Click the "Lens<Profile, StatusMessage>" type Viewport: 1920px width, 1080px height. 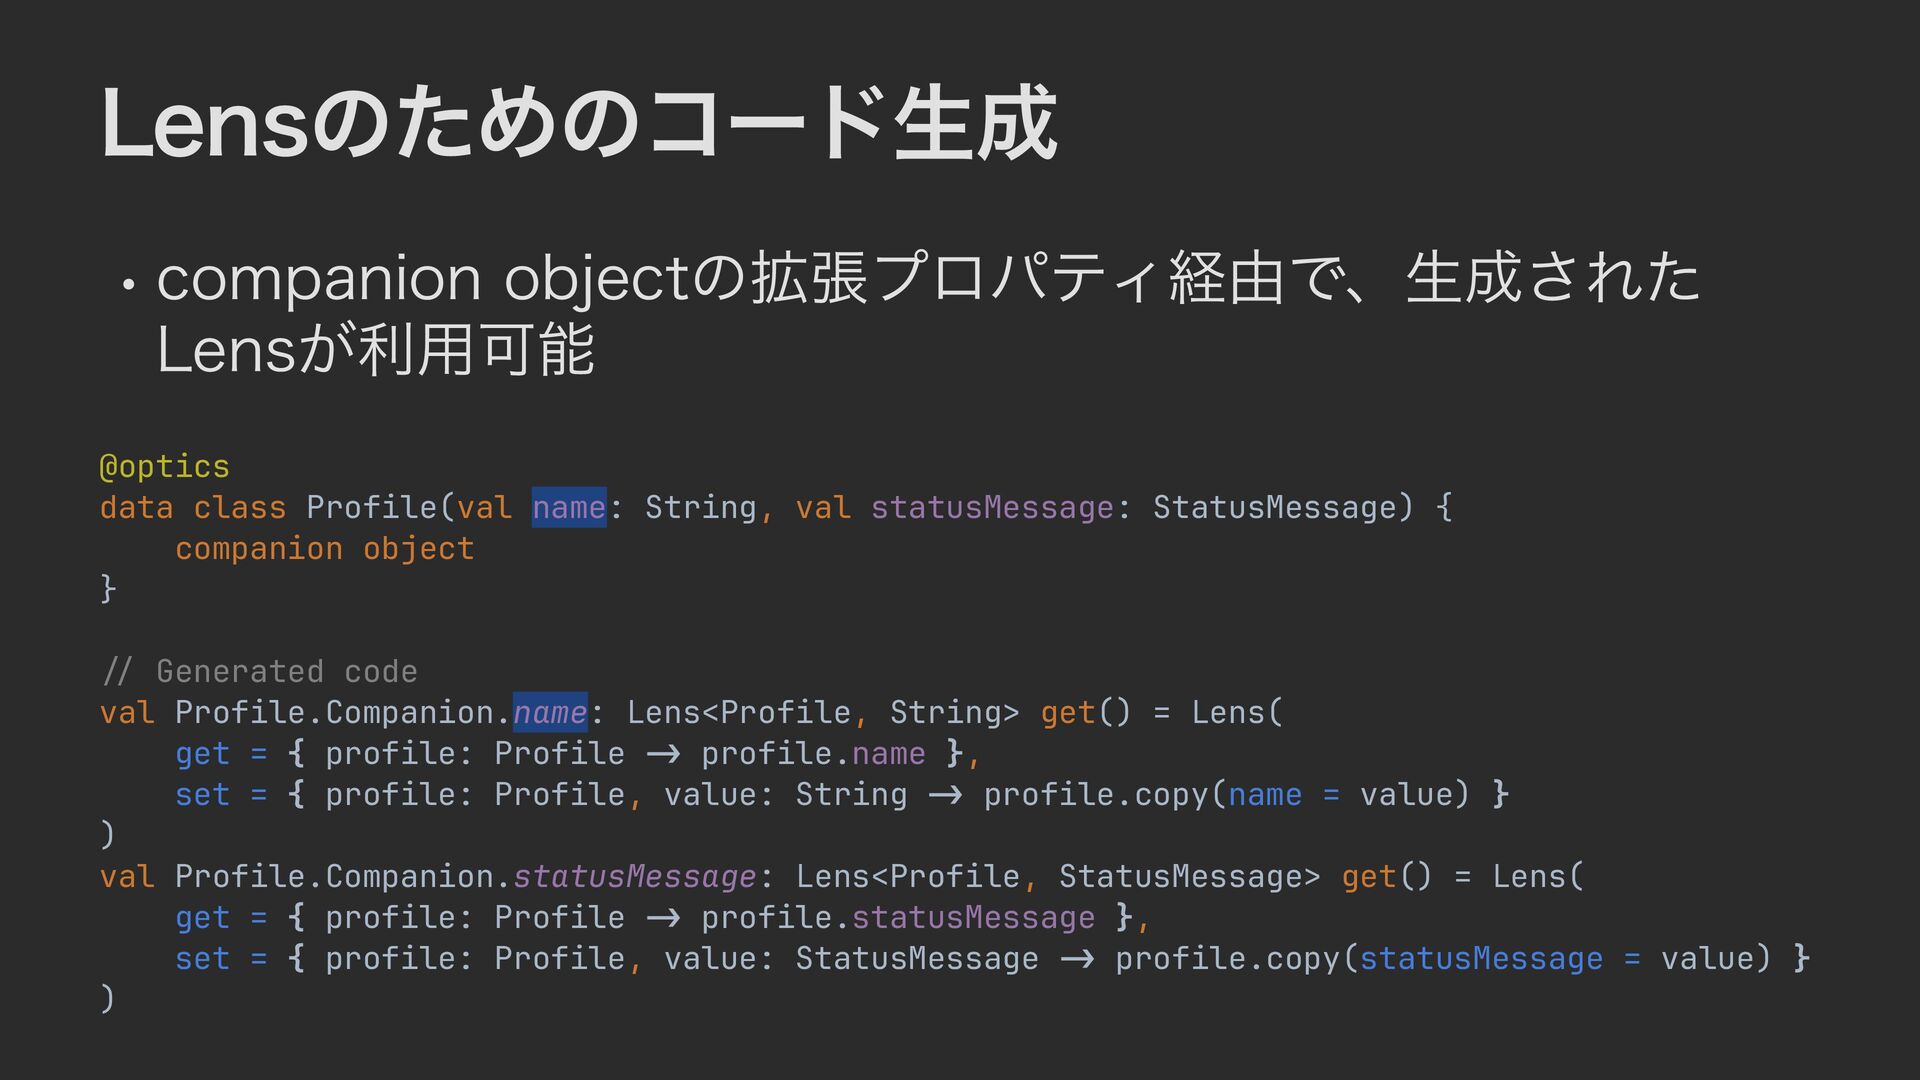pyautogui.click(x=1057, y=876)
